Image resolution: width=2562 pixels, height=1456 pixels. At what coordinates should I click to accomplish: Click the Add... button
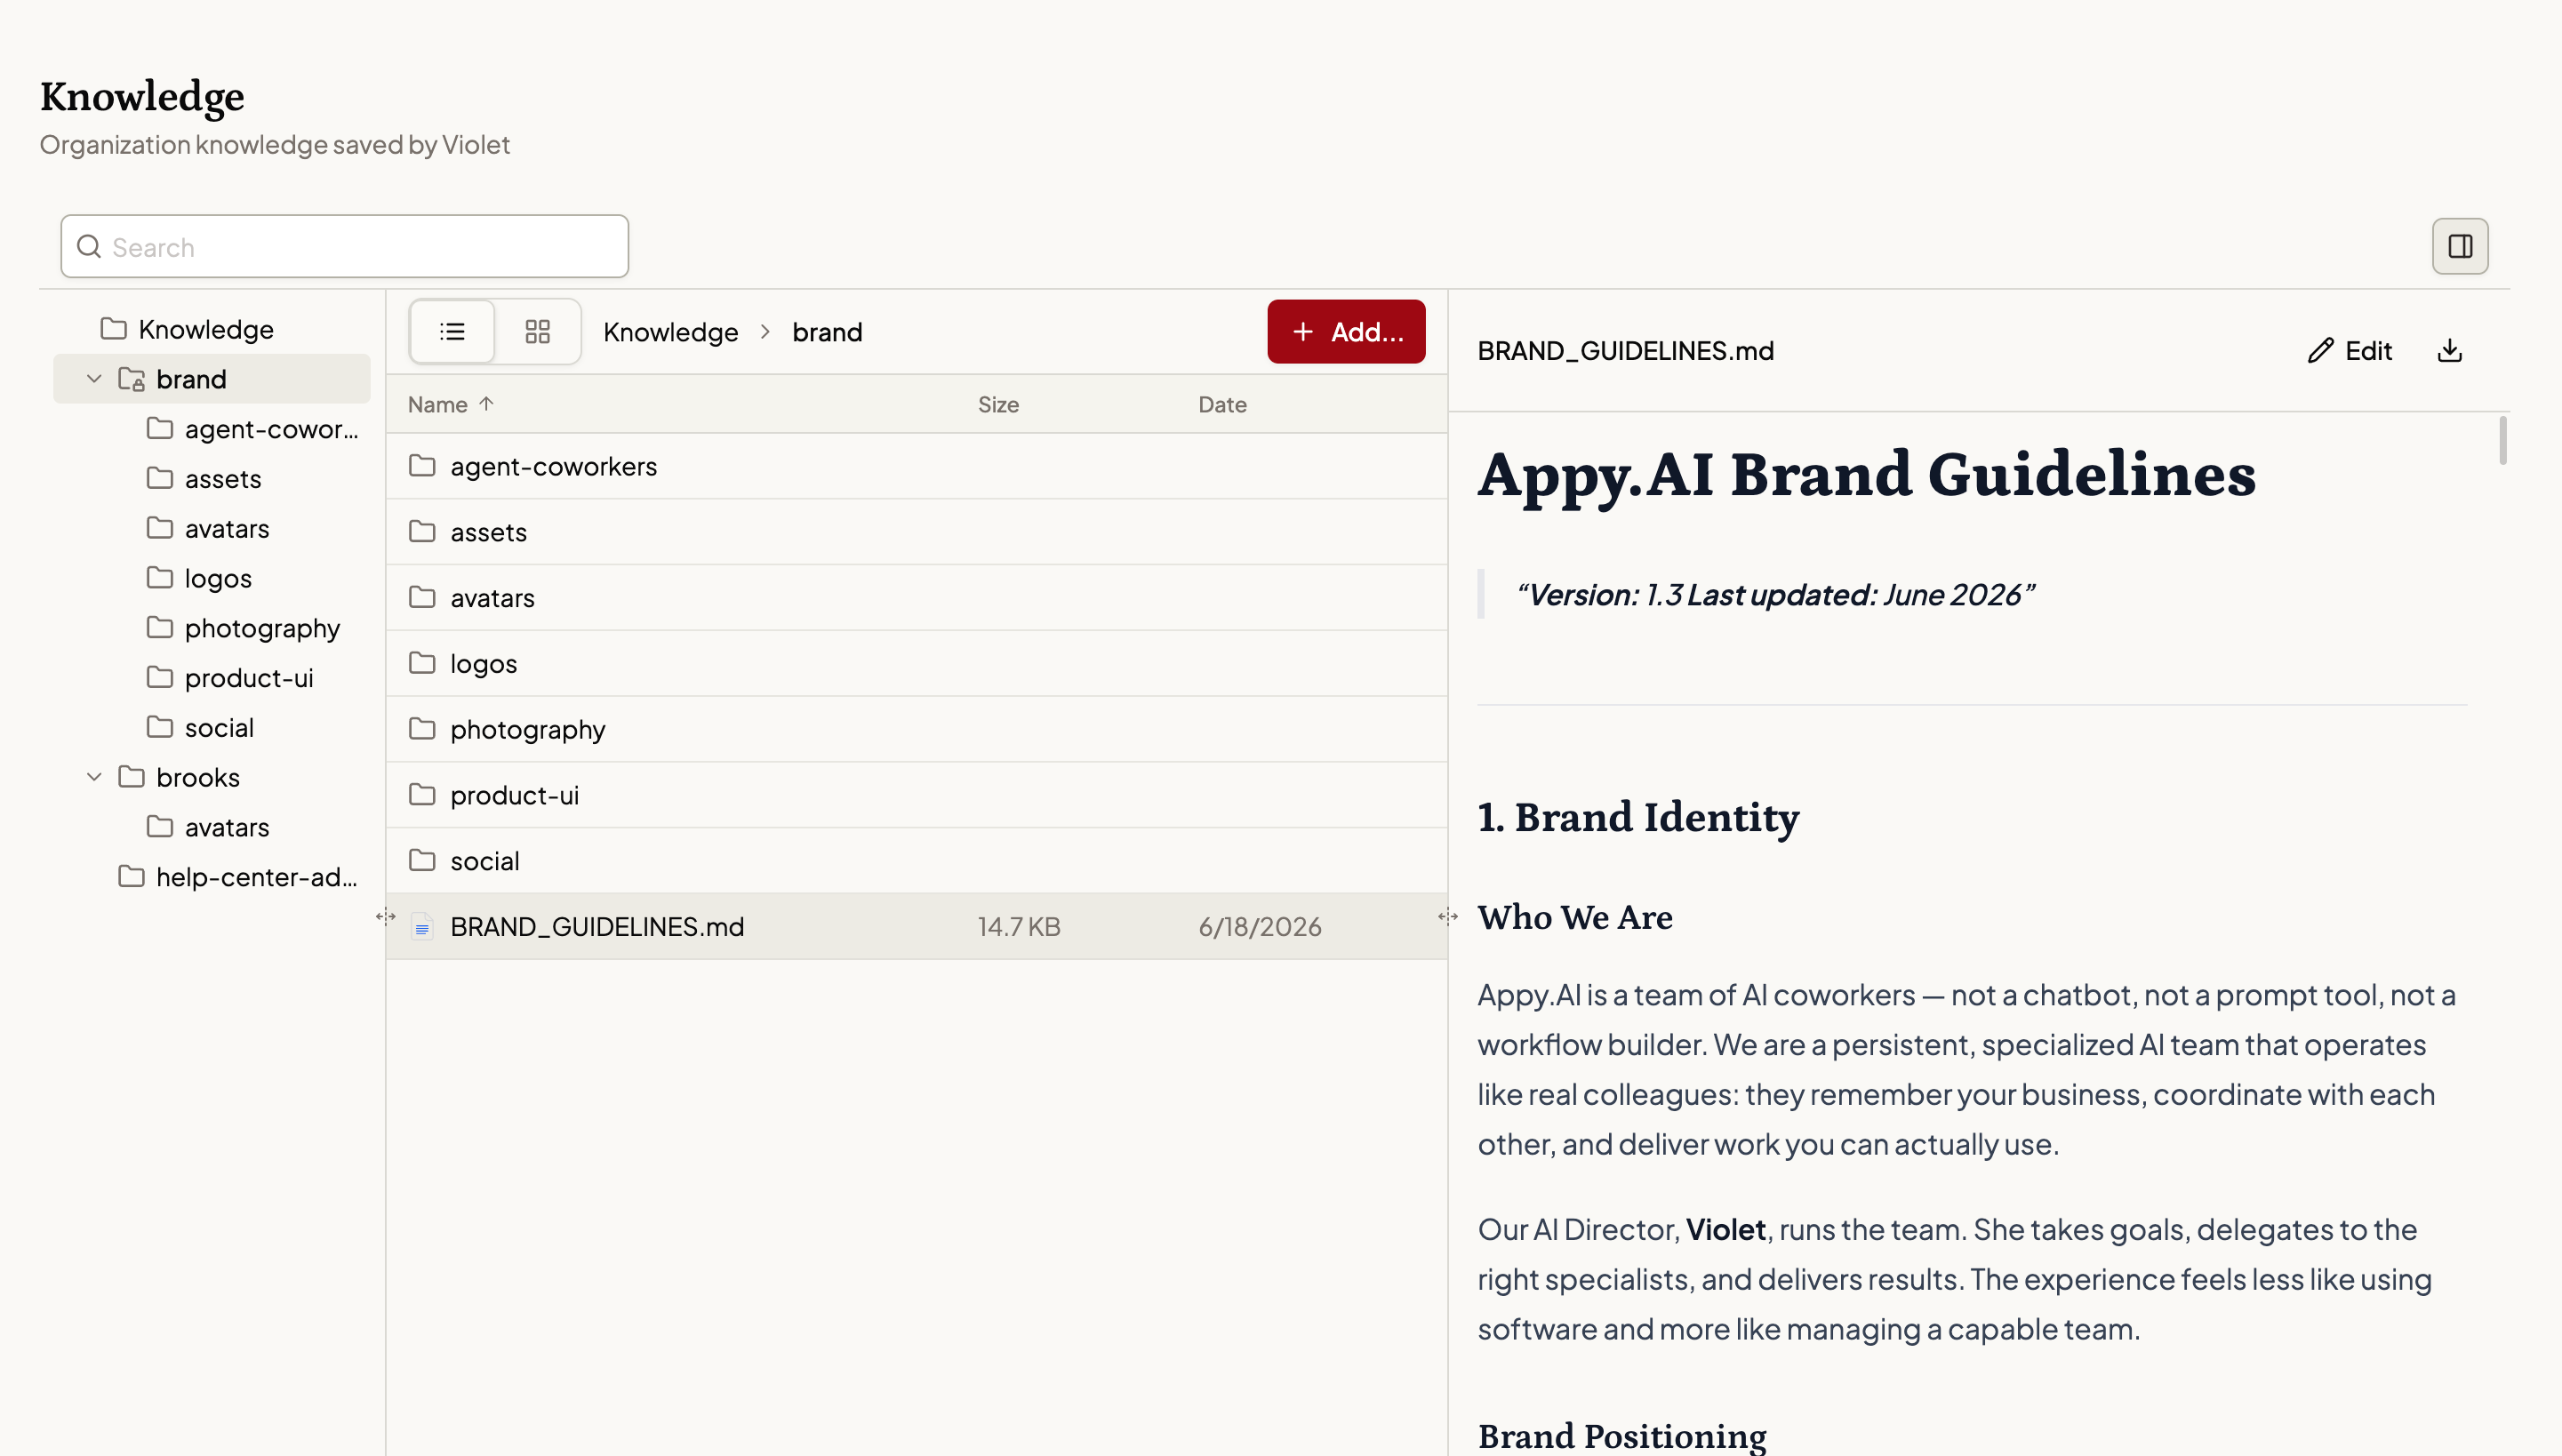click(1346, 332)
